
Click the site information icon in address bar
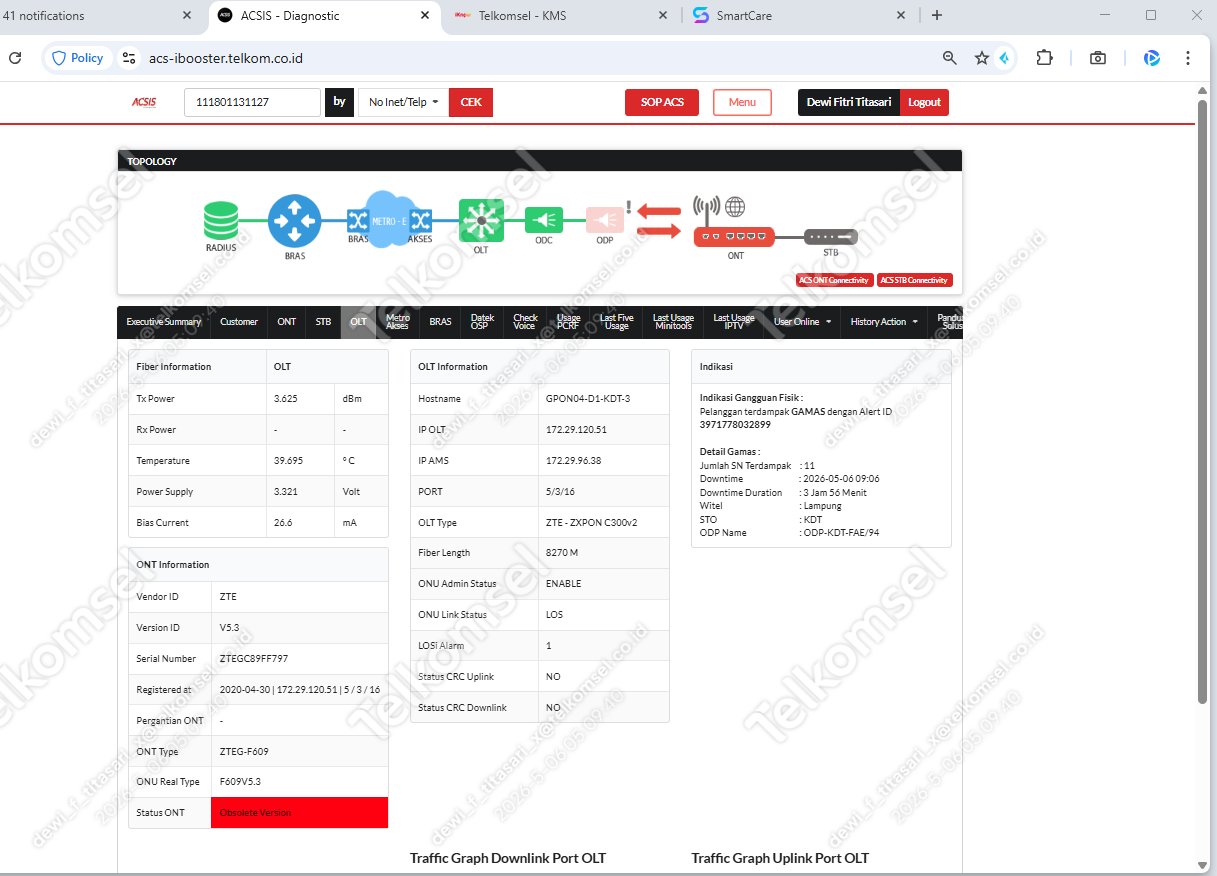tap(129, 58)
